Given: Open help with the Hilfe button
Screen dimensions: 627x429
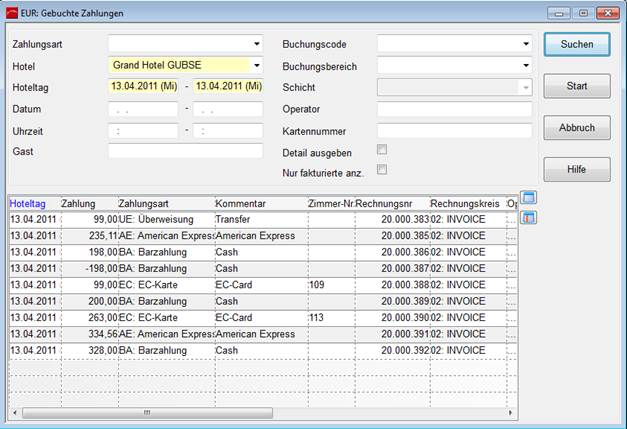Looking at the screenshot, I should [577, 170].
